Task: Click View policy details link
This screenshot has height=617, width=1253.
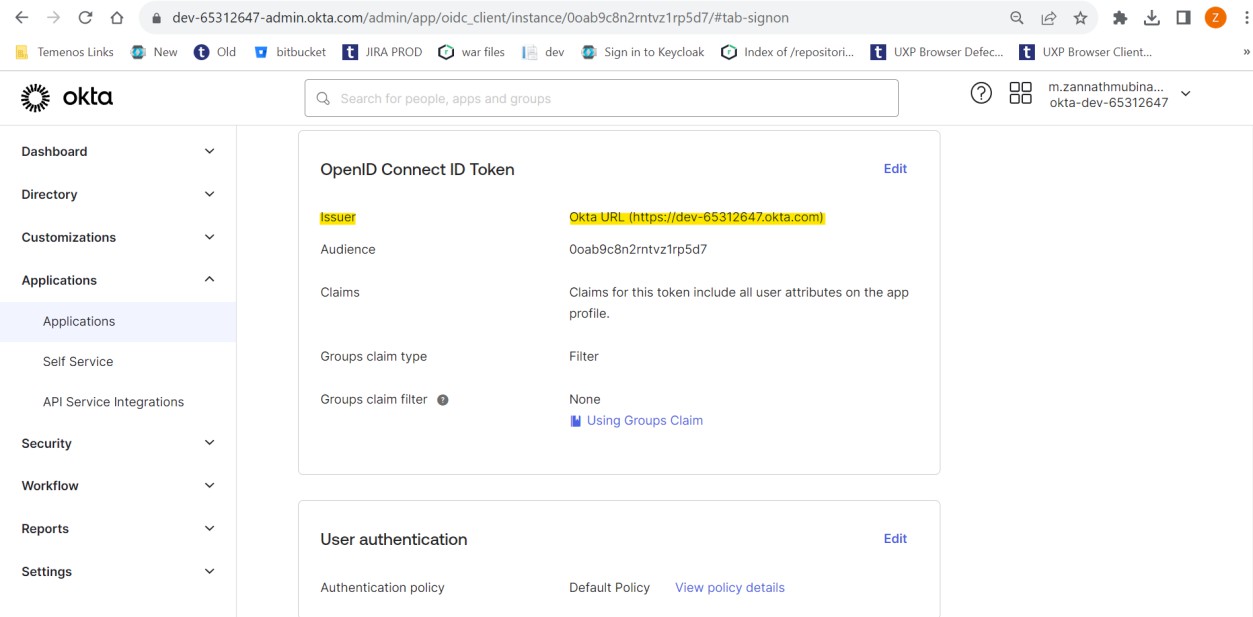Action: click(x=729, y=587)
